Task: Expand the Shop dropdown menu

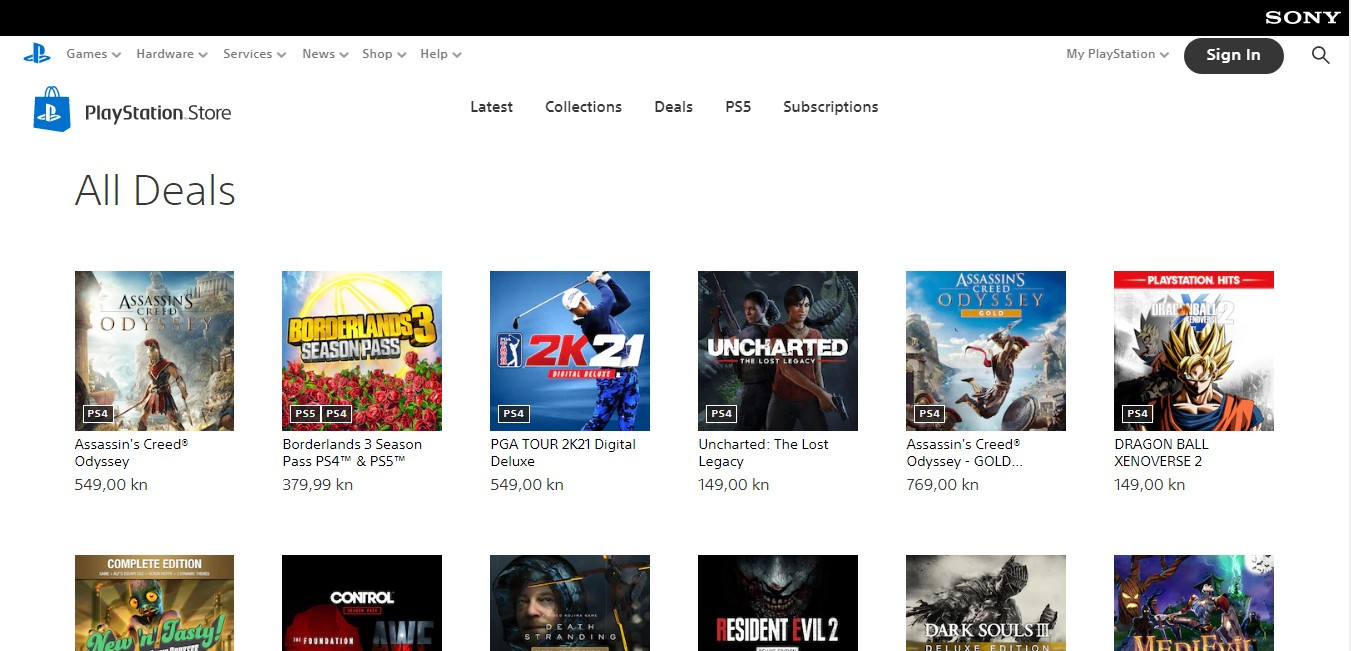Action: tap(384, 54)
